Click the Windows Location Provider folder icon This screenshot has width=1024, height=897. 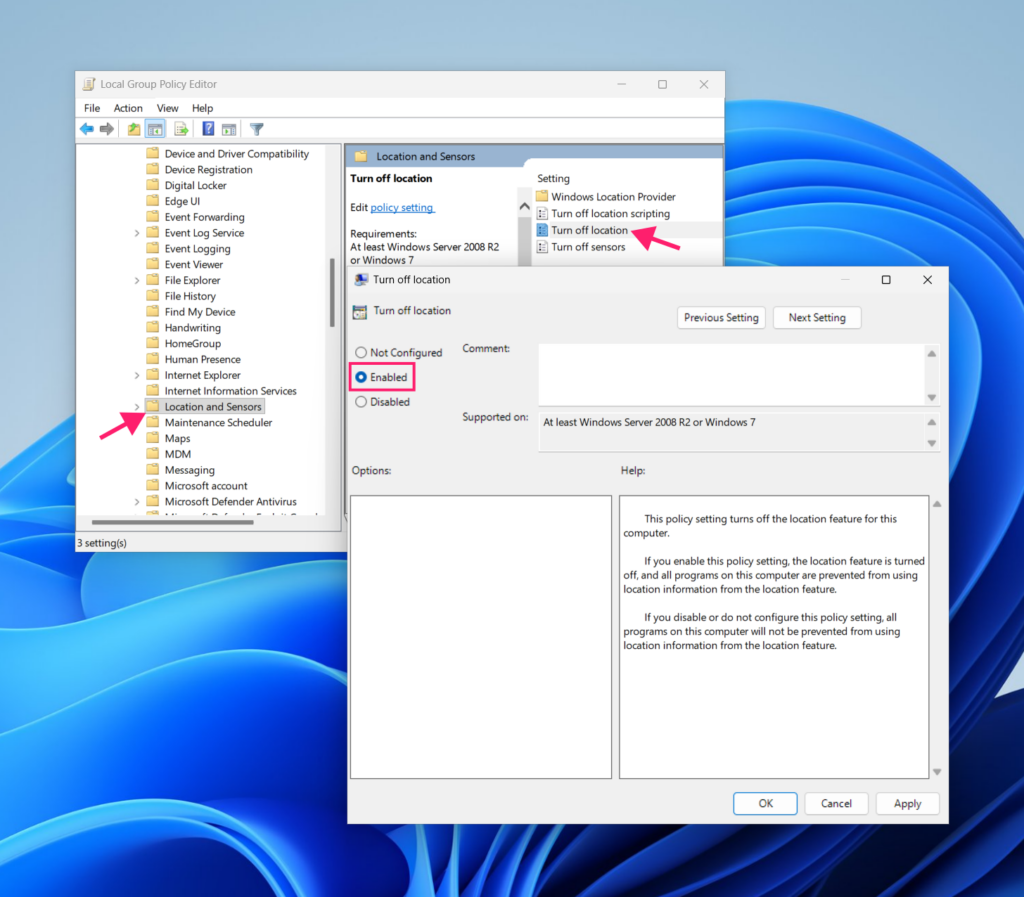[542, 197]
